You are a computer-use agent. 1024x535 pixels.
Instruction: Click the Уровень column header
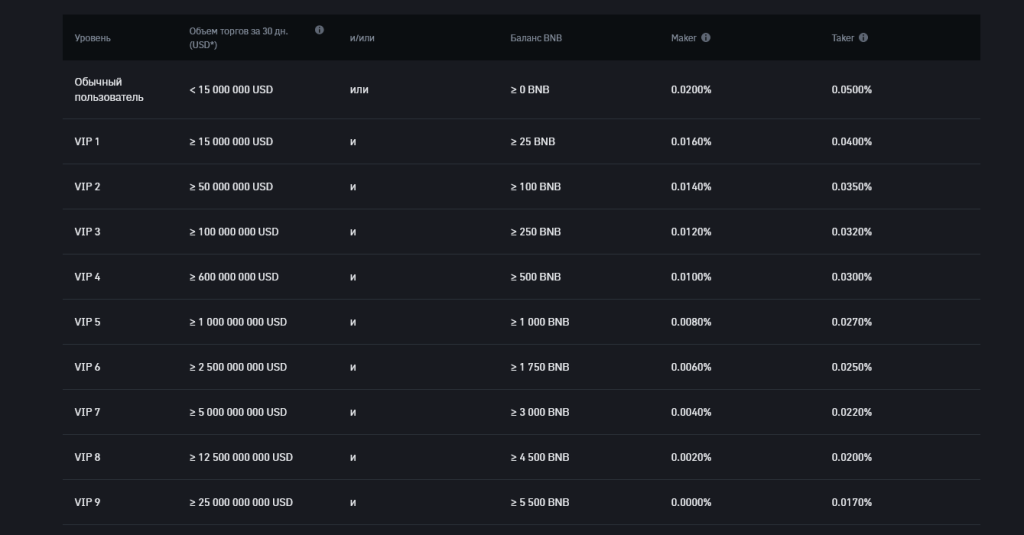point(92,38)
